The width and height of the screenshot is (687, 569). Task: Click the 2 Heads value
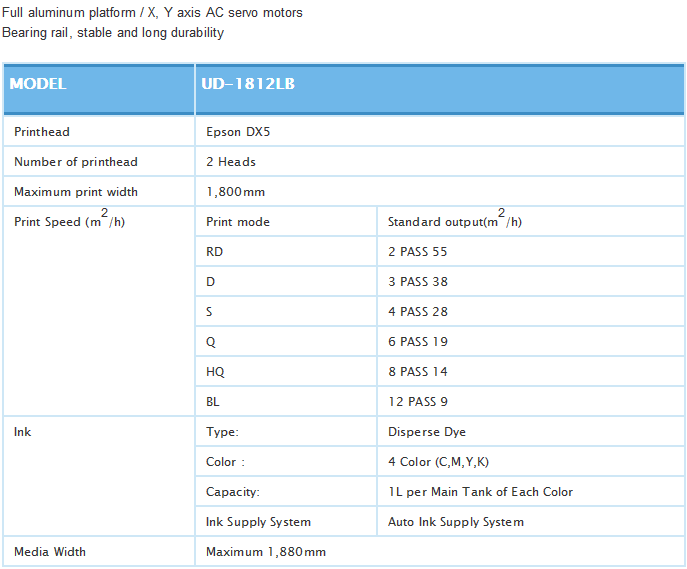231,162
